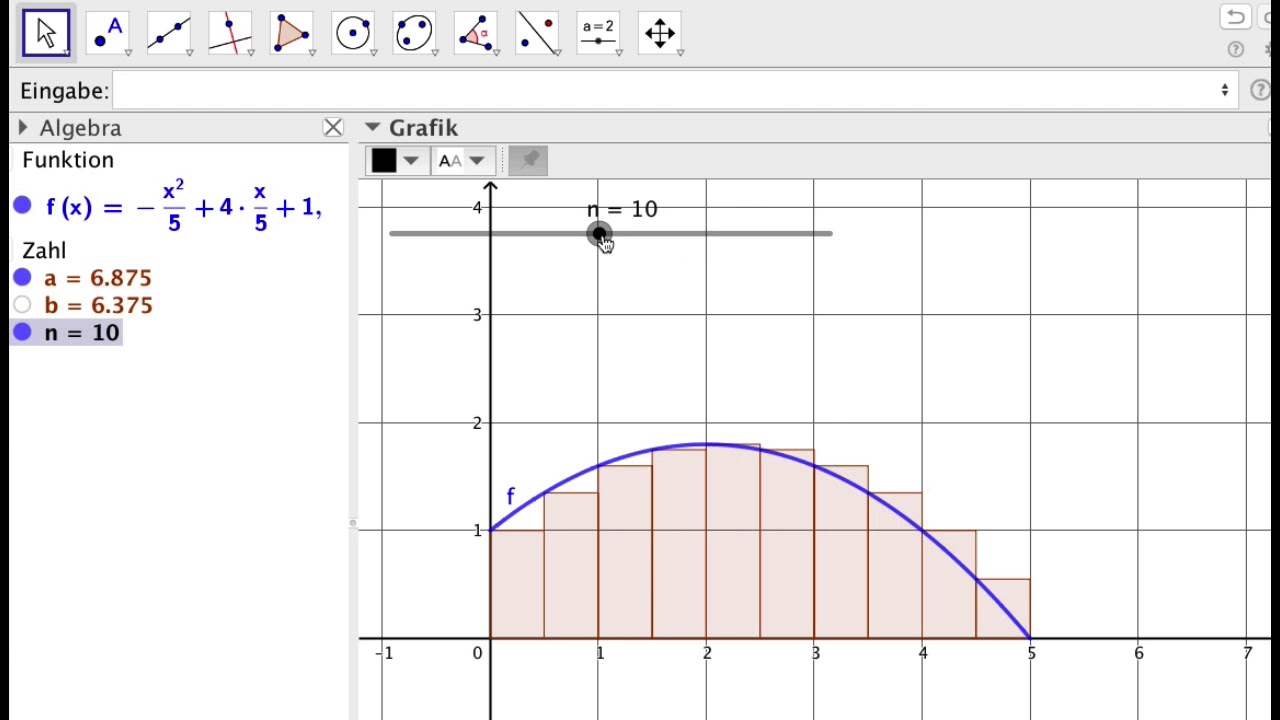Select the Line through two points tool

168,33
